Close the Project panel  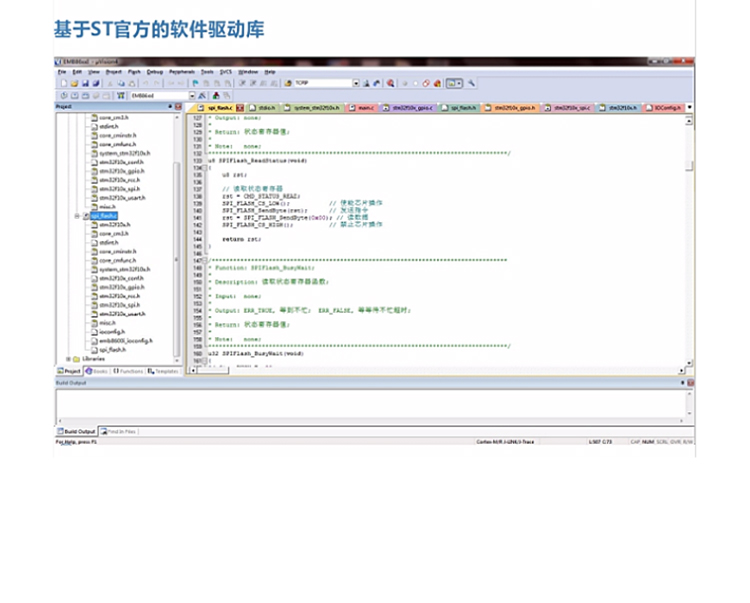pyautogui.click(x=178, y=107)
